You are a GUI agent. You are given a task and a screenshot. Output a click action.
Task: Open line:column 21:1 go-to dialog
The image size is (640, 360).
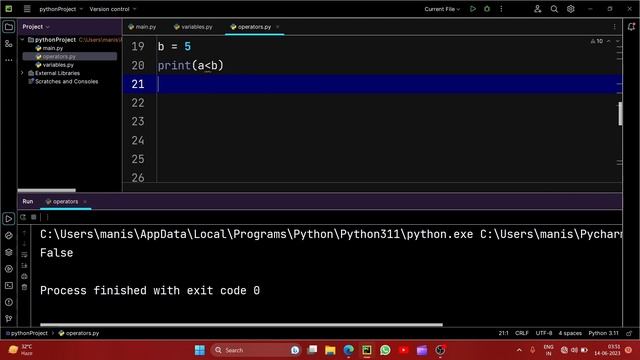[503, 333]
